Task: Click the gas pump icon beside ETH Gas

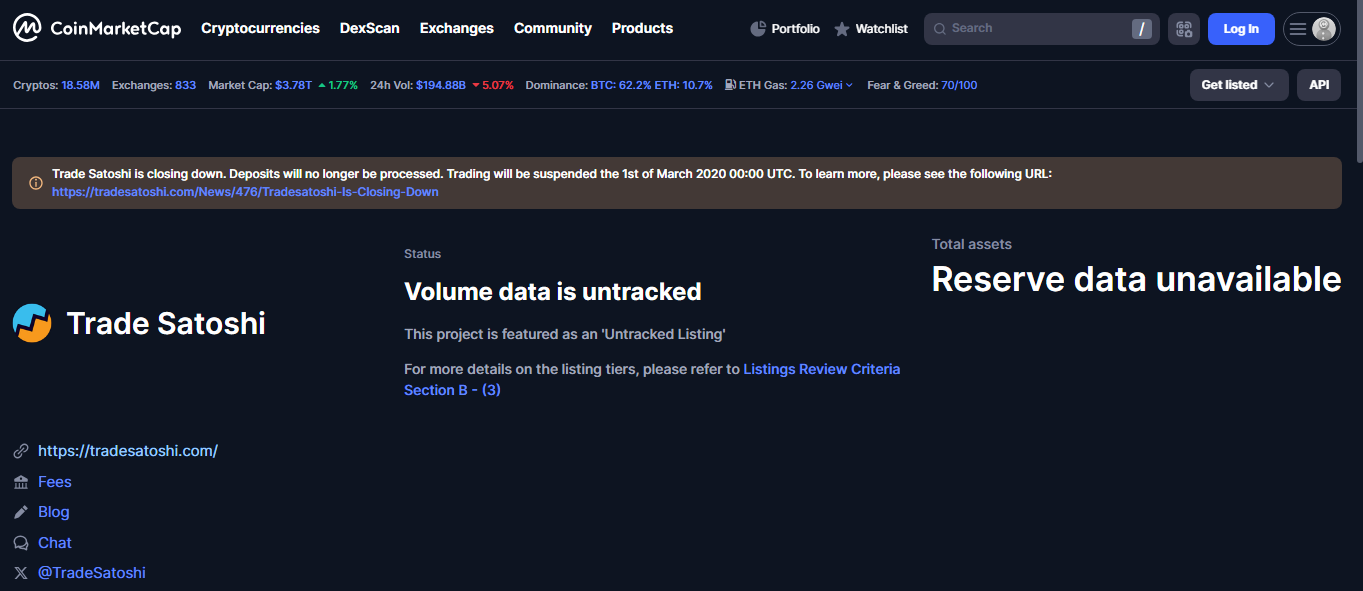Action: 731,85
